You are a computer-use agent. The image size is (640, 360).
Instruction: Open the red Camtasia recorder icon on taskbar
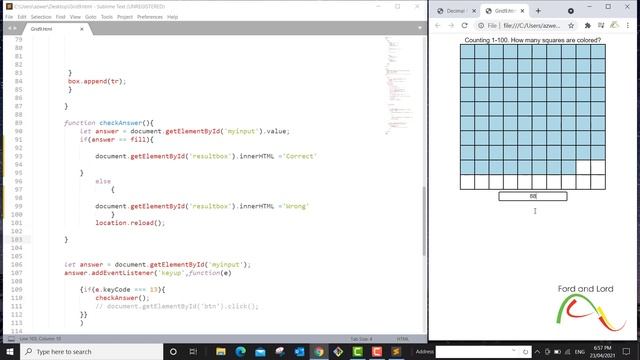point(377,351)
